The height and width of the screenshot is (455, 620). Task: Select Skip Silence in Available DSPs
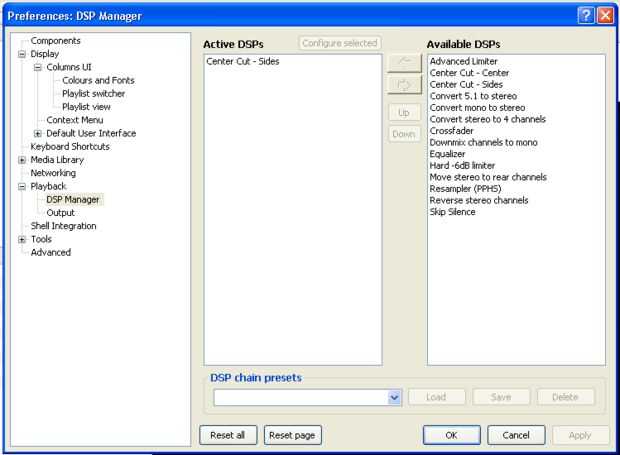[452, 211]
